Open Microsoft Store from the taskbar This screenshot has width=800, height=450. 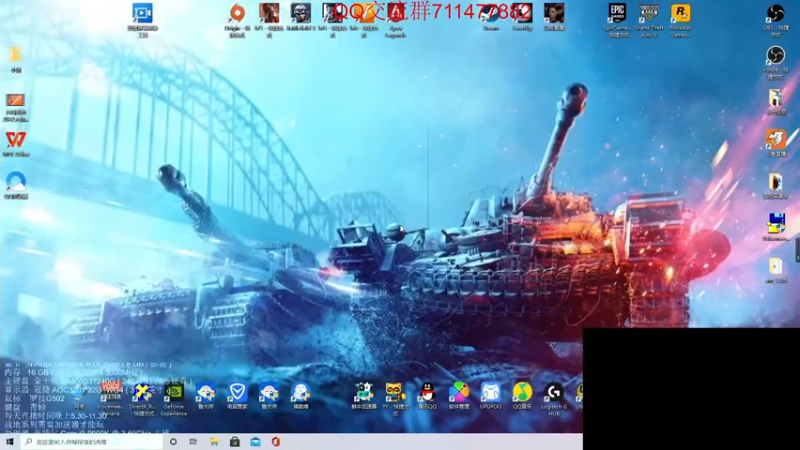pyautogui.click(x=235, y=442)
